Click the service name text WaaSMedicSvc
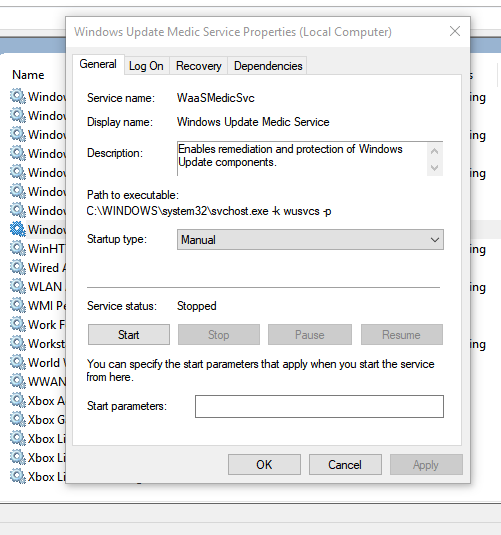The image size is (501, 535). pyautogui.click(x=216, y=98)
